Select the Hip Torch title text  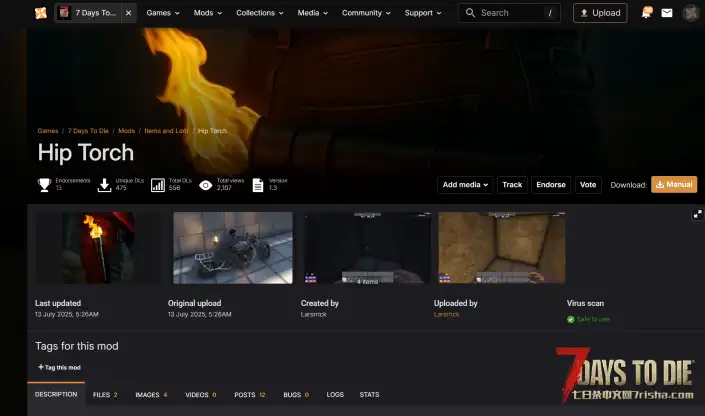pyautogui.click(x=86, y=153)
